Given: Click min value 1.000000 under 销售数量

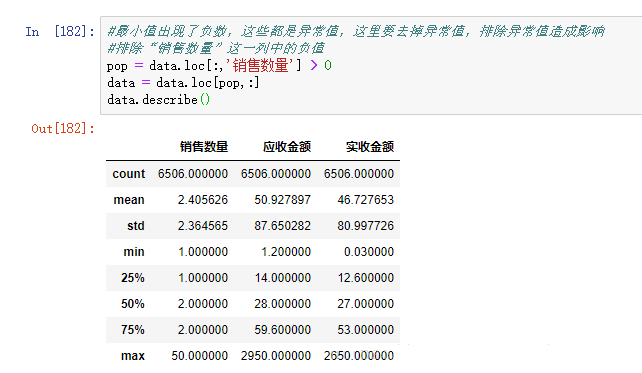Looking at the screenshot, I should pos(203,252).
